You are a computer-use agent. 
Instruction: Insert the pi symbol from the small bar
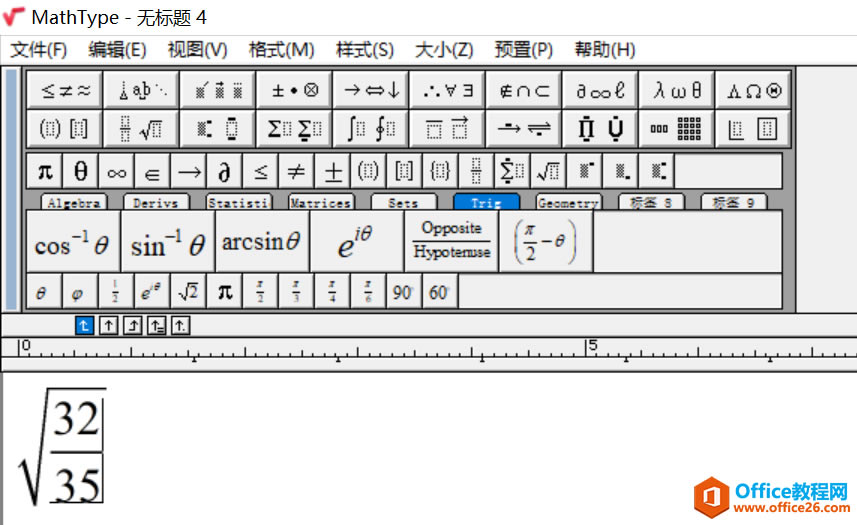tap(45, 172)
